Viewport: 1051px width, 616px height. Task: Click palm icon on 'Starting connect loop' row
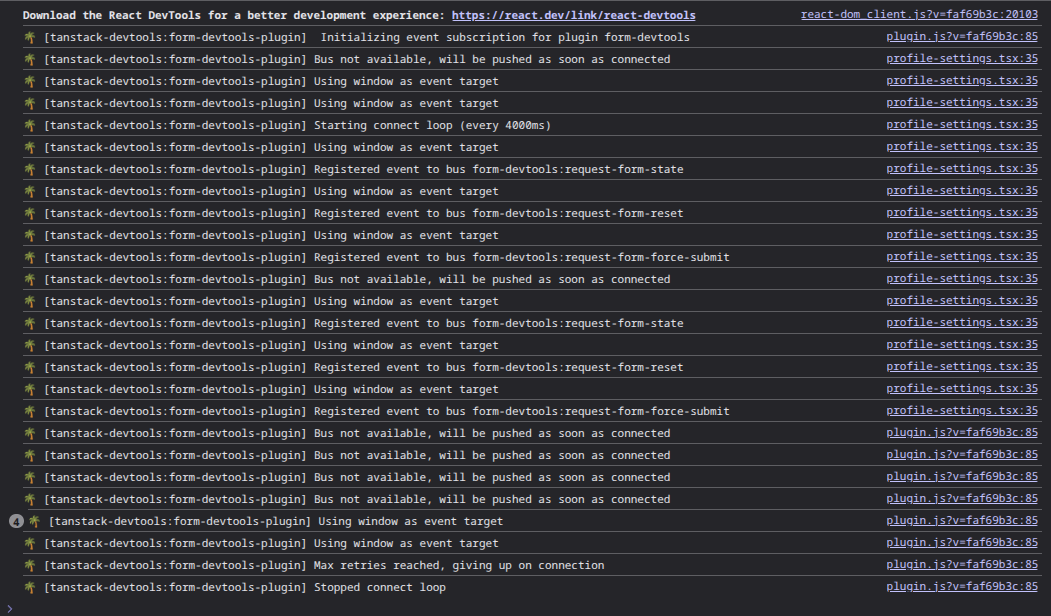pyautogui.click(x=29, y=125)
